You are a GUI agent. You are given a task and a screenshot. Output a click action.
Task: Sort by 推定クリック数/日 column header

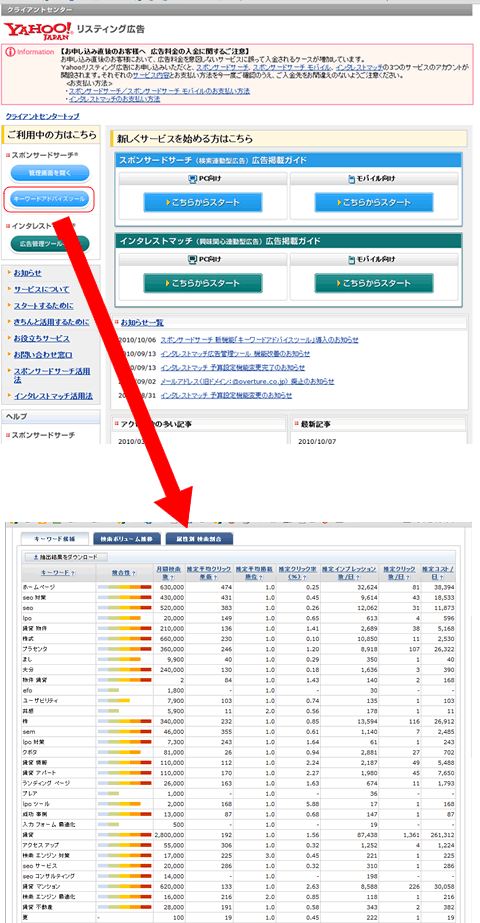click(x=399, y=573)
